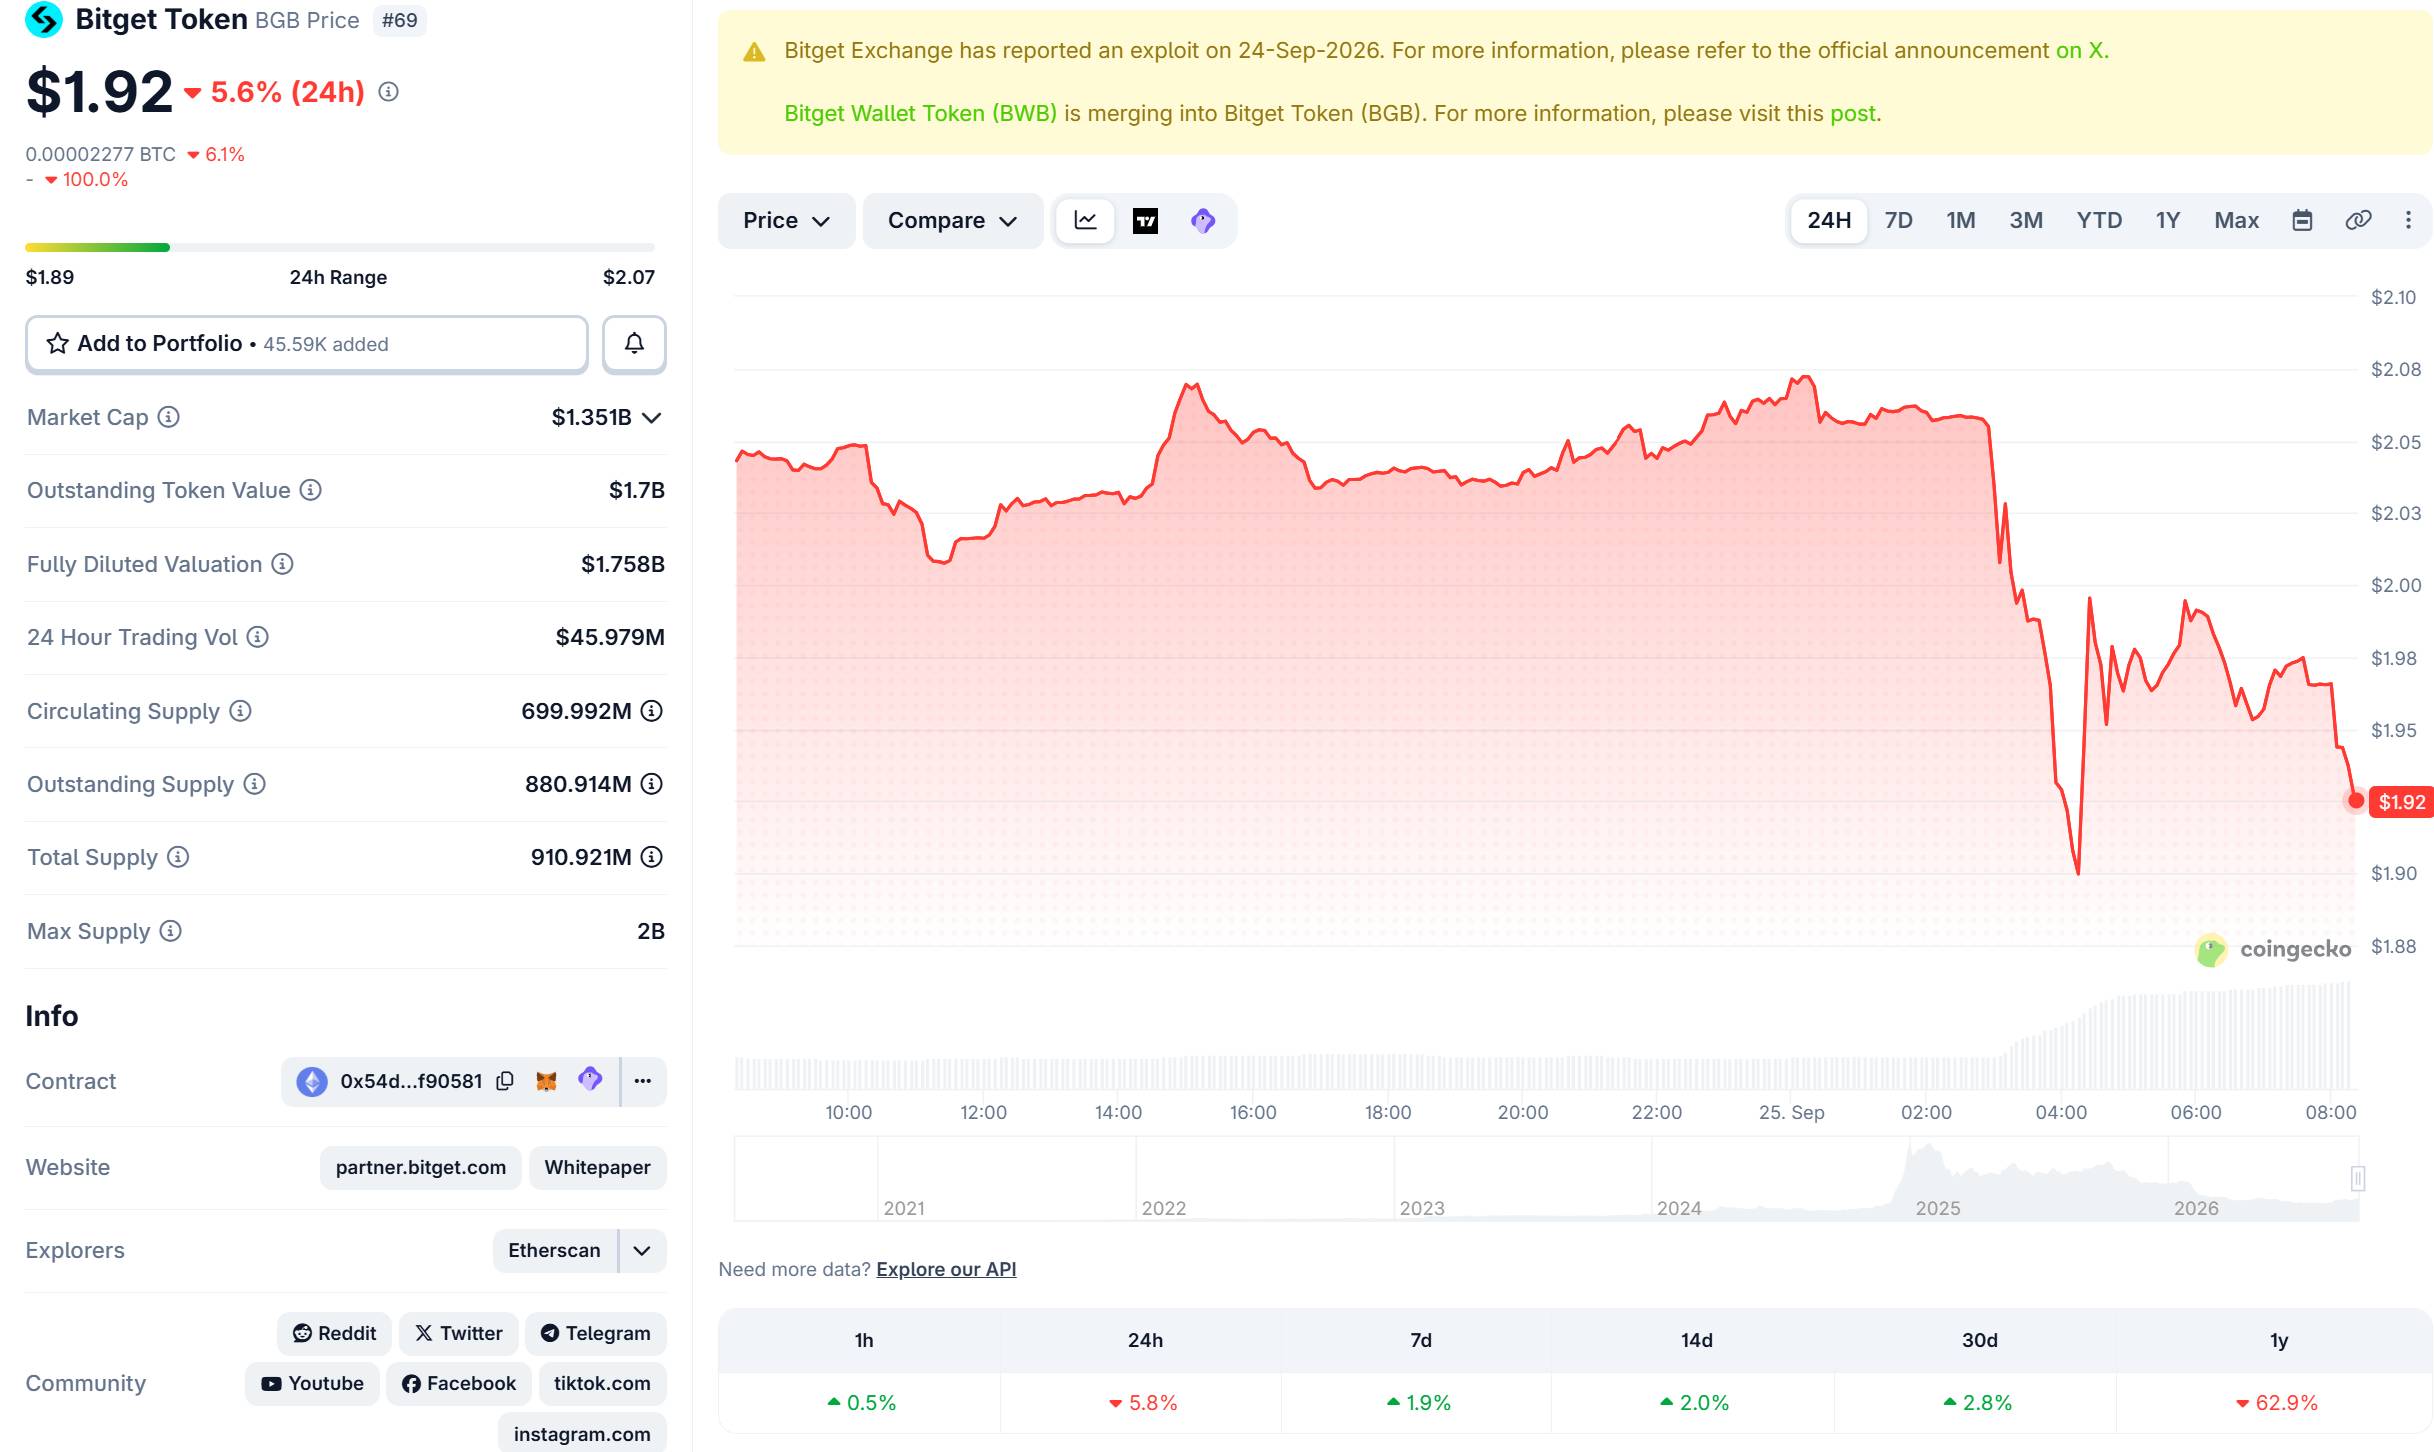Viewport: 2434px width, 1452px height.
Task: Open the Whitepaper link
Action: [597, 1168]
